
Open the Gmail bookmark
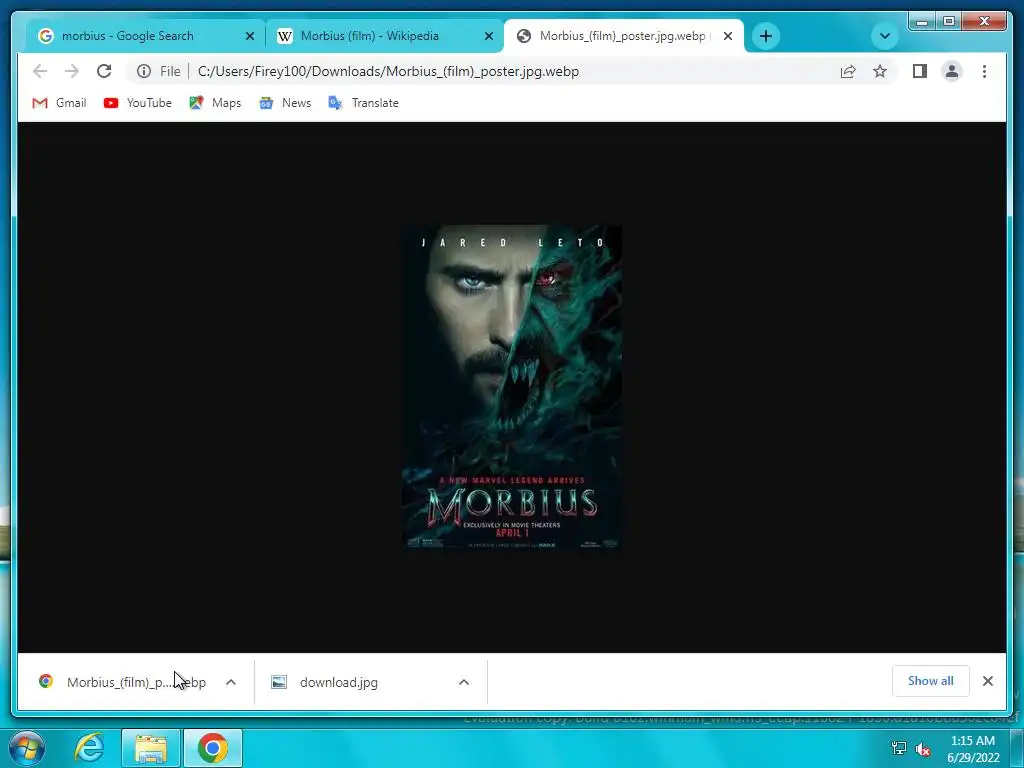tap(59, 103)
